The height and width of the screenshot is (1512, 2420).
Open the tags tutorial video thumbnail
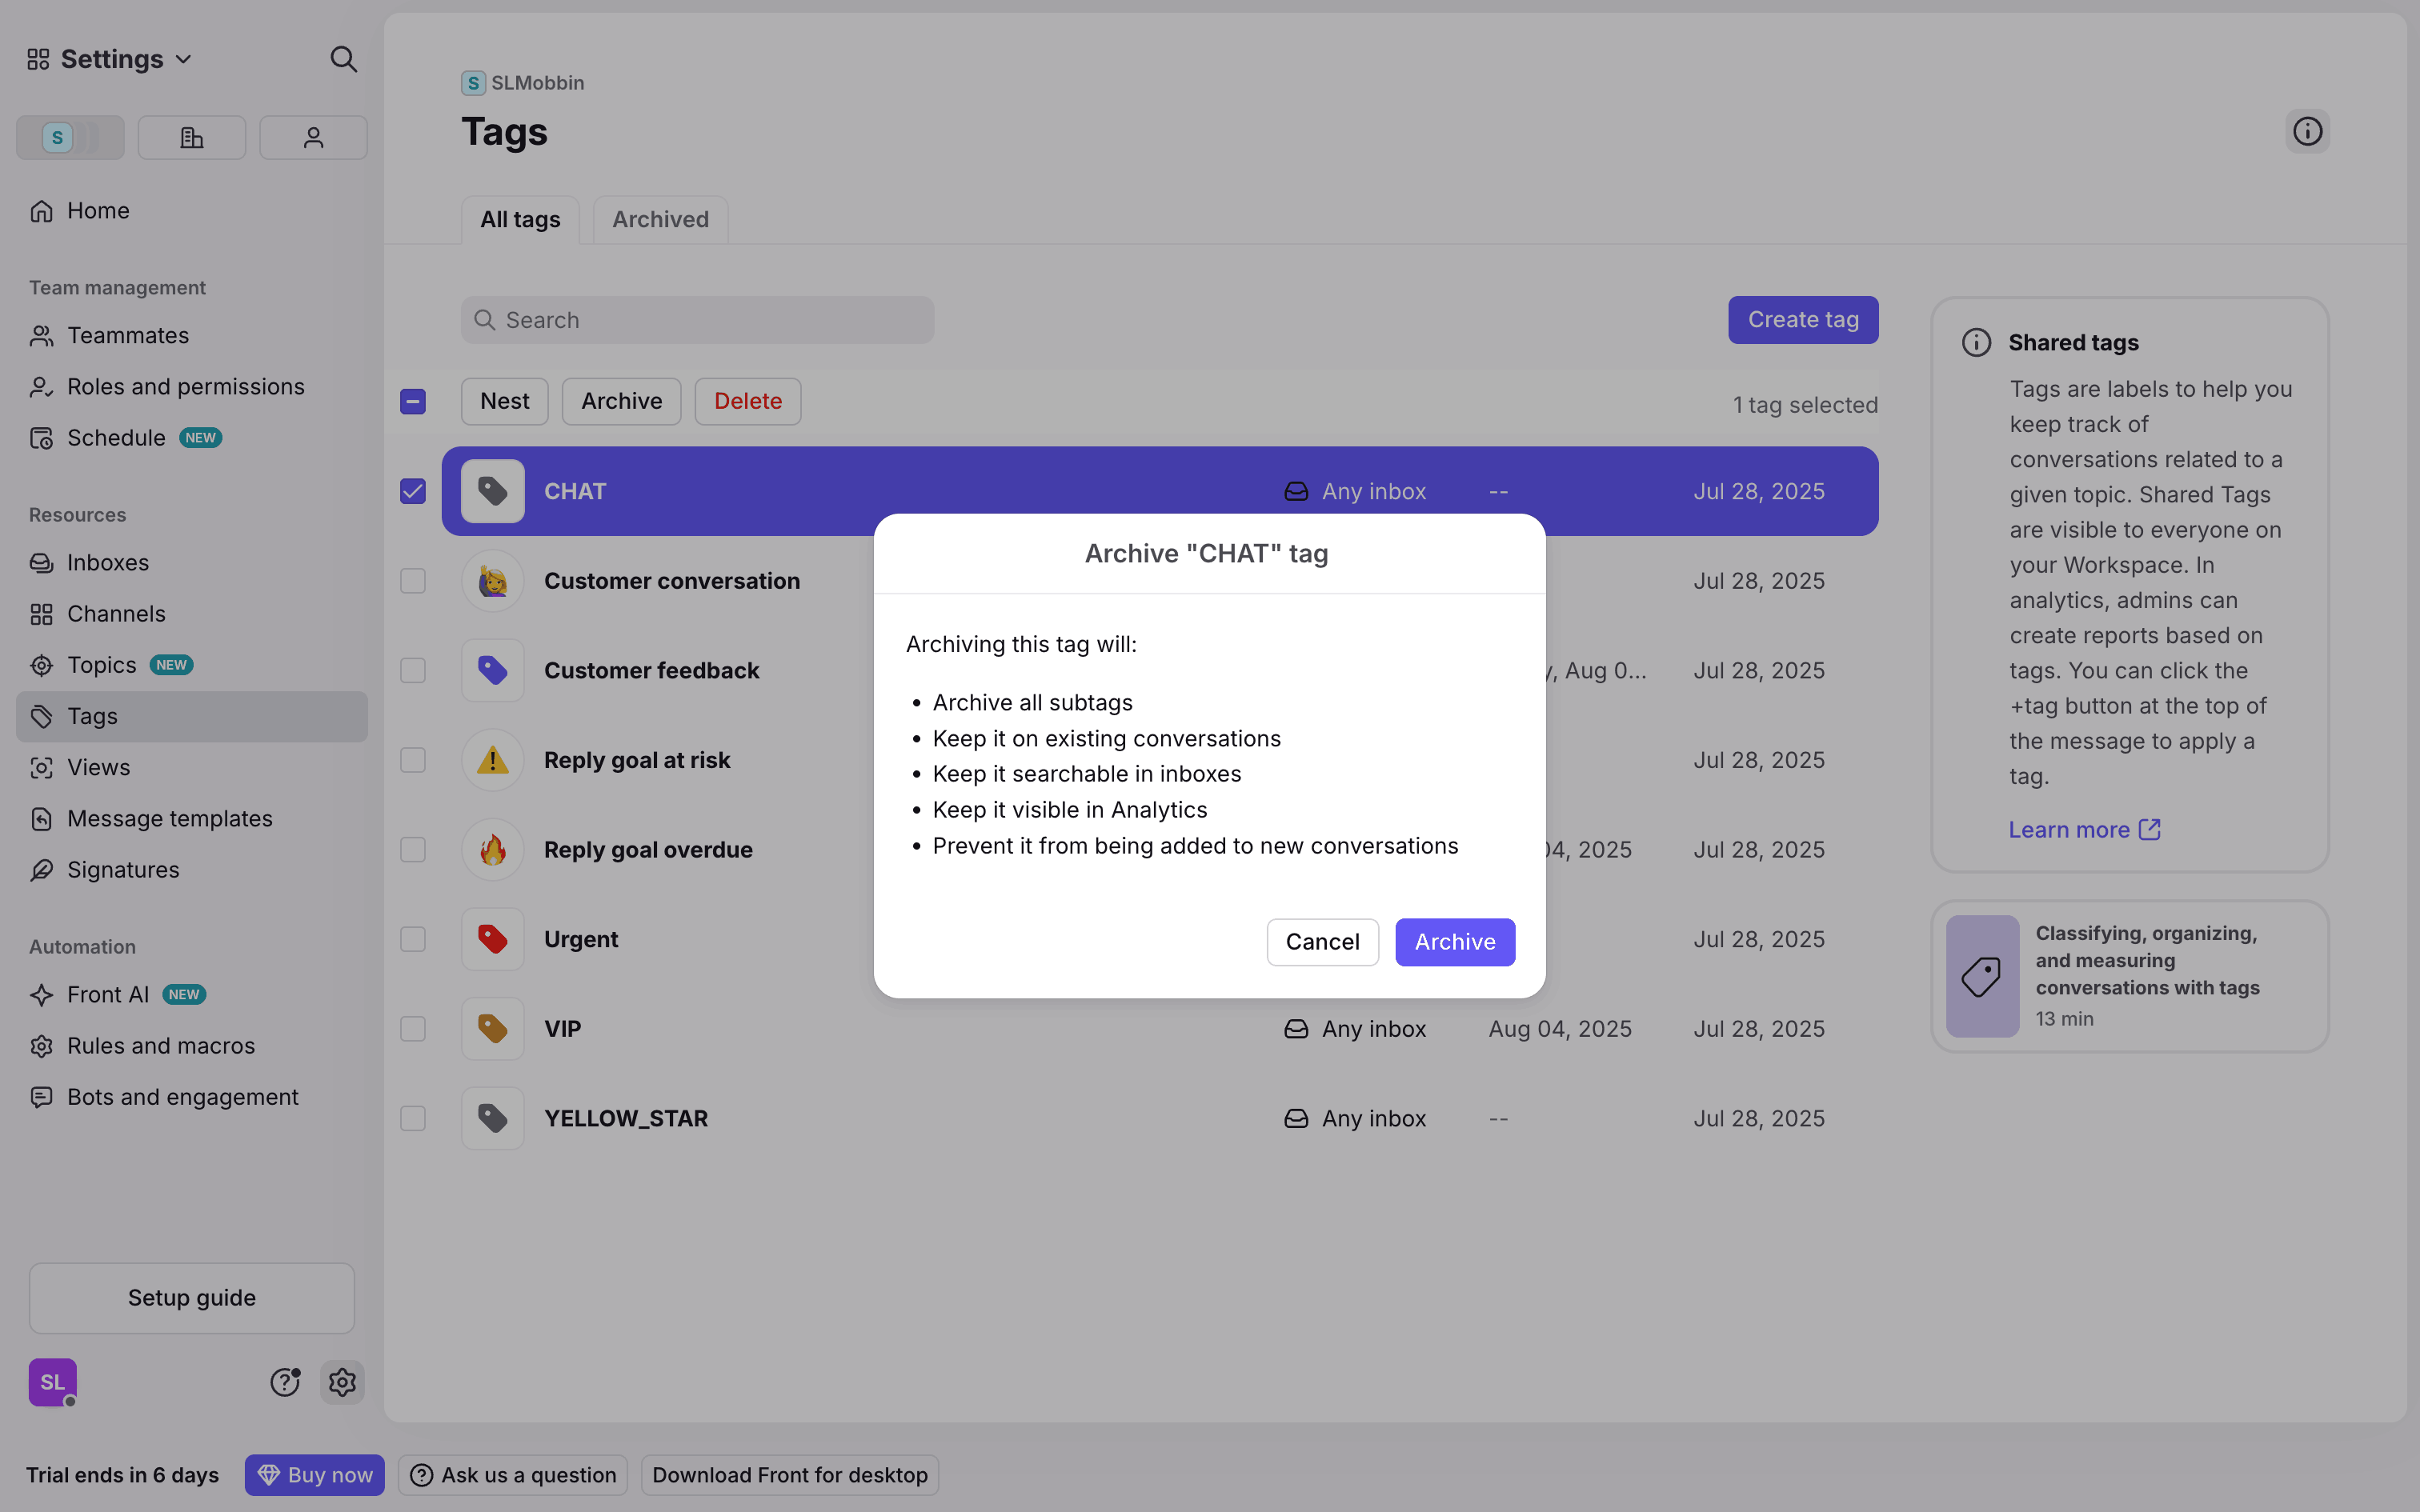pos(1982,976)
